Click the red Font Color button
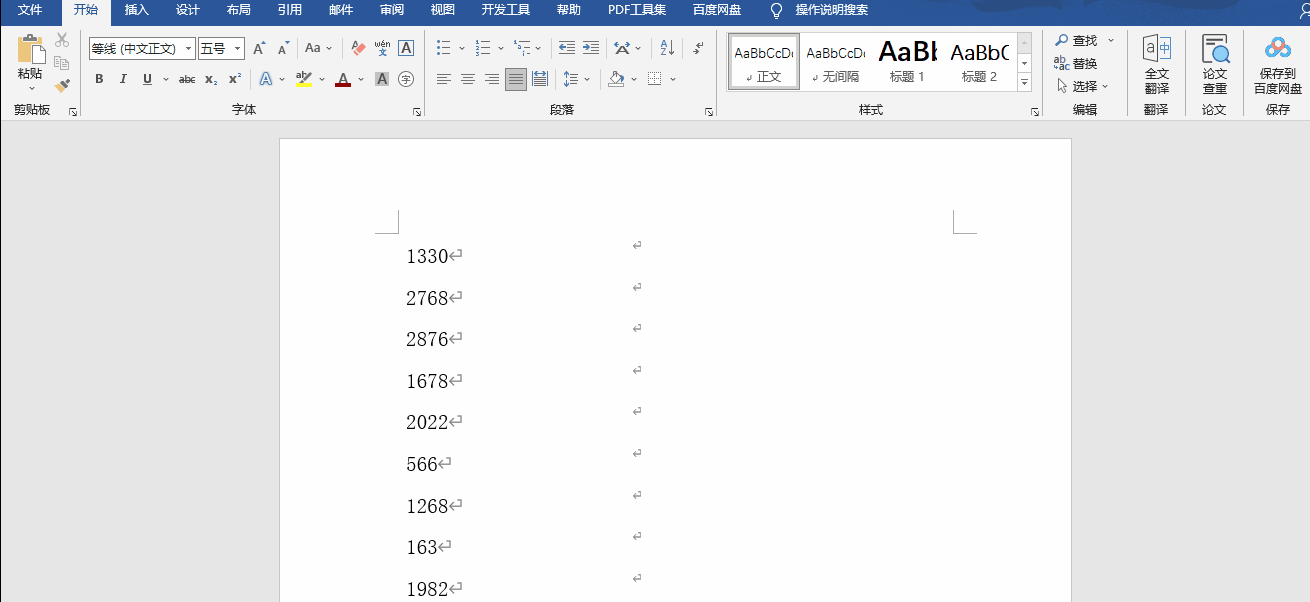The height and width of the screenshot is (602, 1310). (343, 79)
